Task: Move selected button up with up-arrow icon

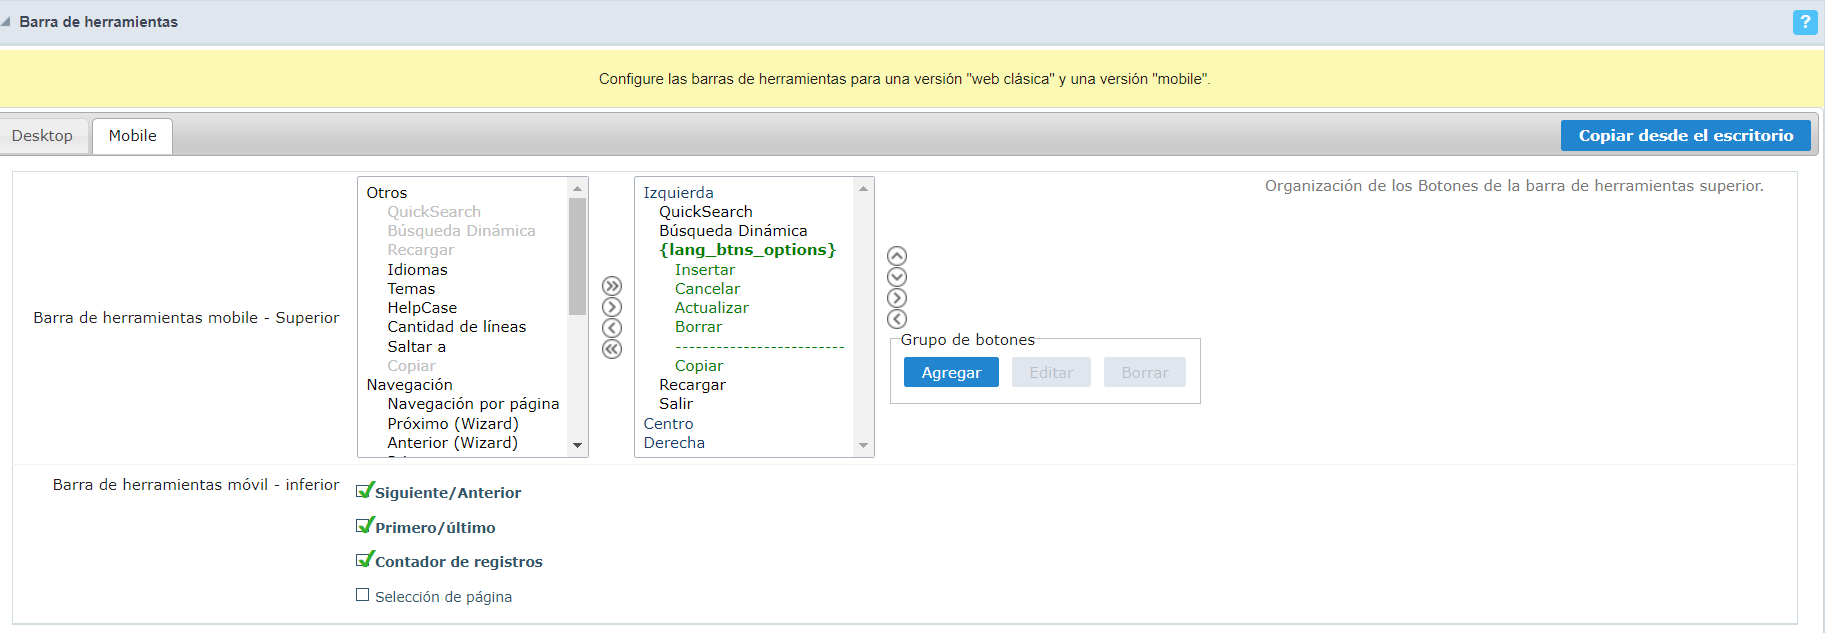Action: (x=897, y=256)
